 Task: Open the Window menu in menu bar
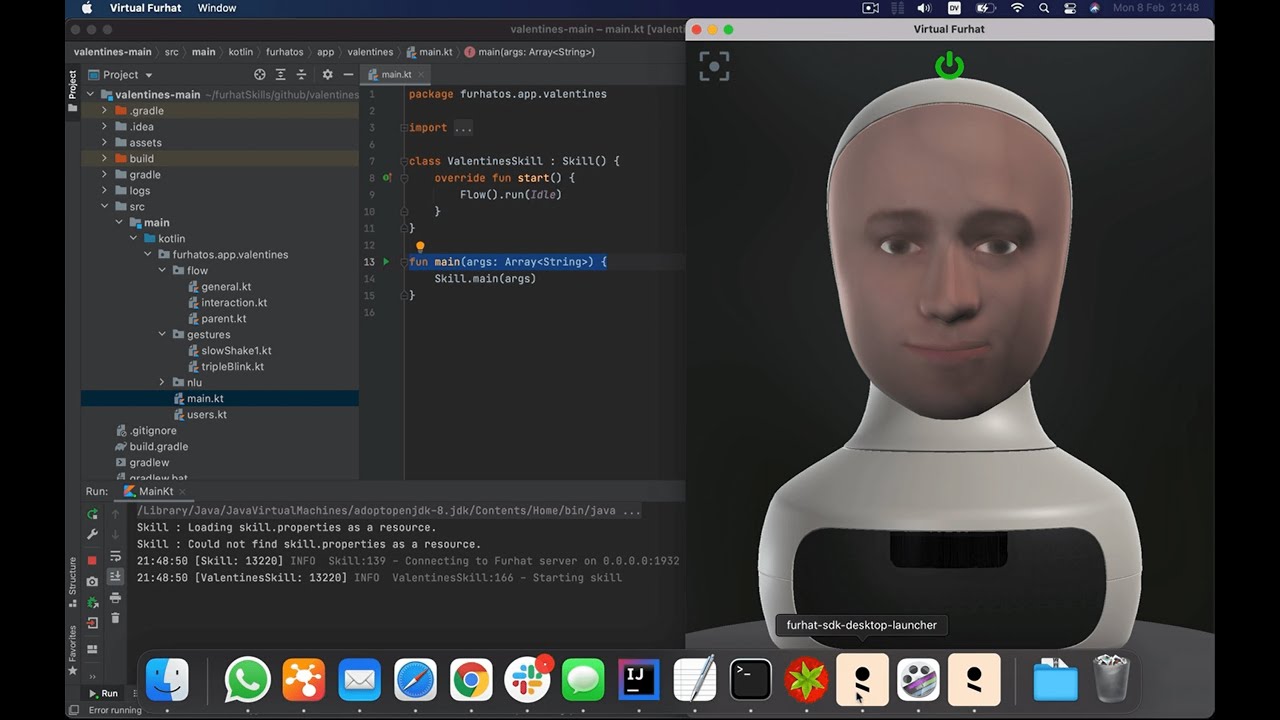(217, 8)
